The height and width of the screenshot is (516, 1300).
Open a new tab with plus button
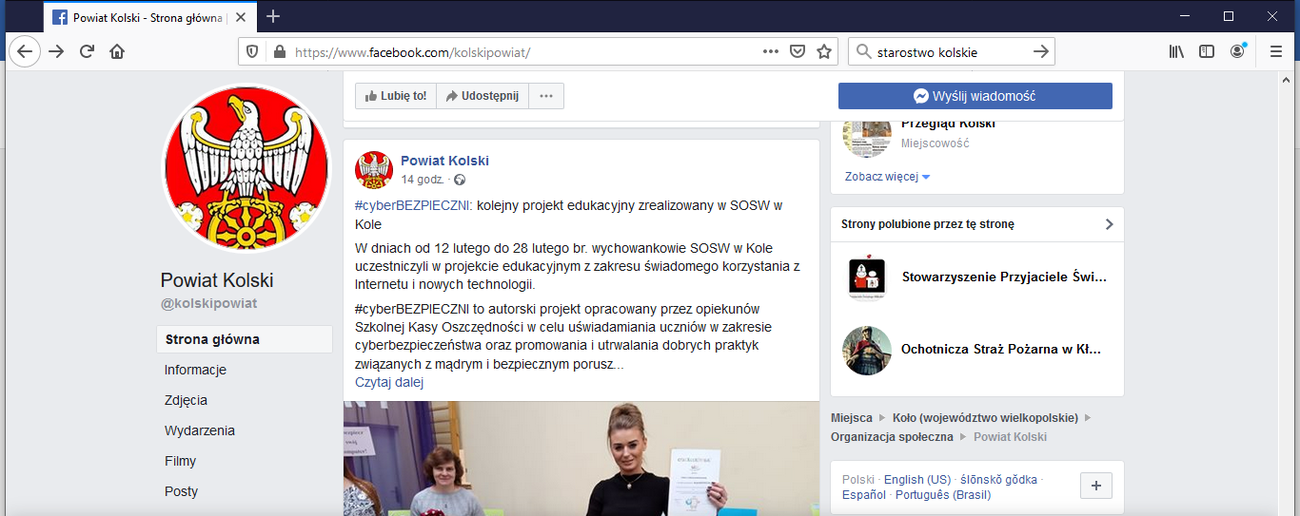273,16
